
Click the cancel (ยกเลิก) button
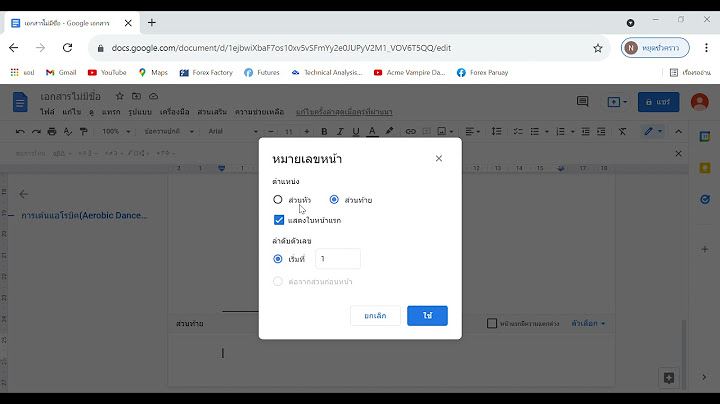tap(375, 316)
